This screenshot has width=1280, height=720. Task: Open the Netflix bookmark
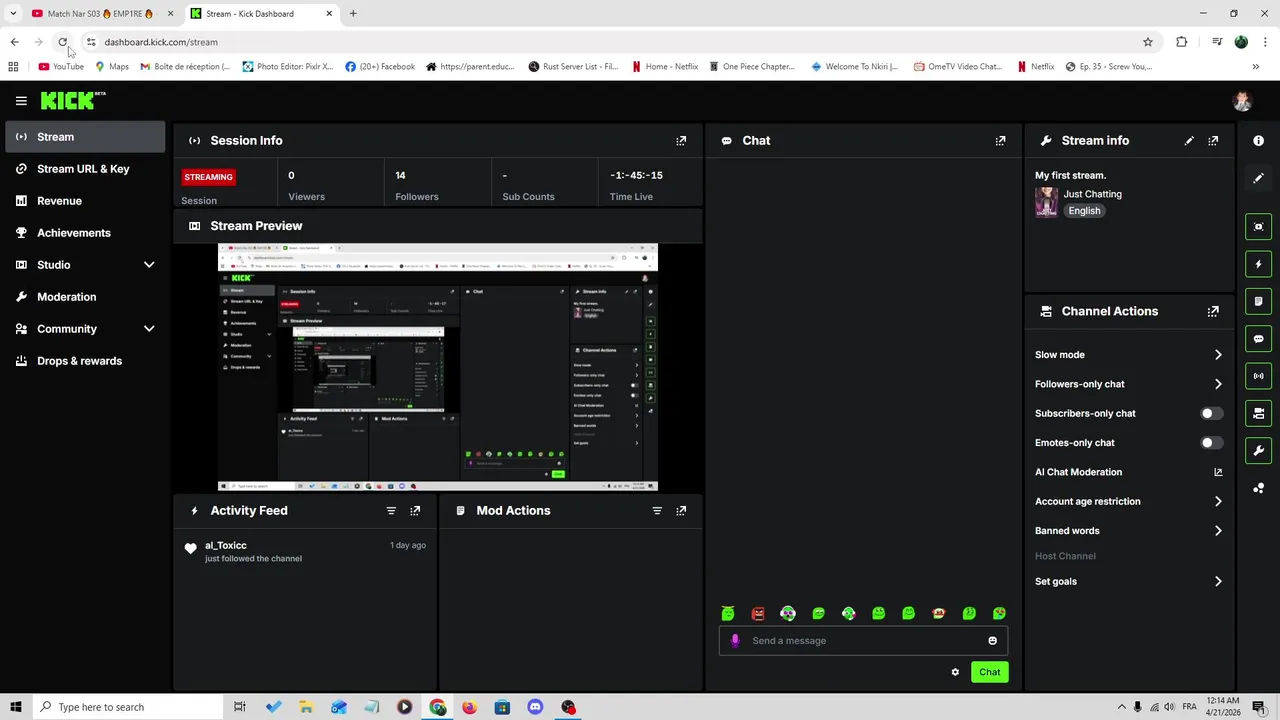click(x=1035, y=67)
